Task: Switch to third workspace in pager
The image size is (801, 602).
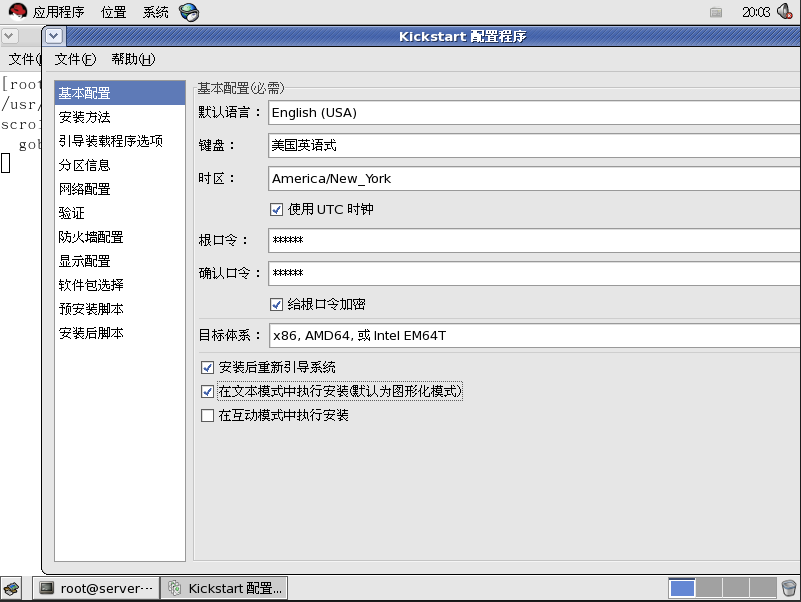Action: click(x=736, y=588)
